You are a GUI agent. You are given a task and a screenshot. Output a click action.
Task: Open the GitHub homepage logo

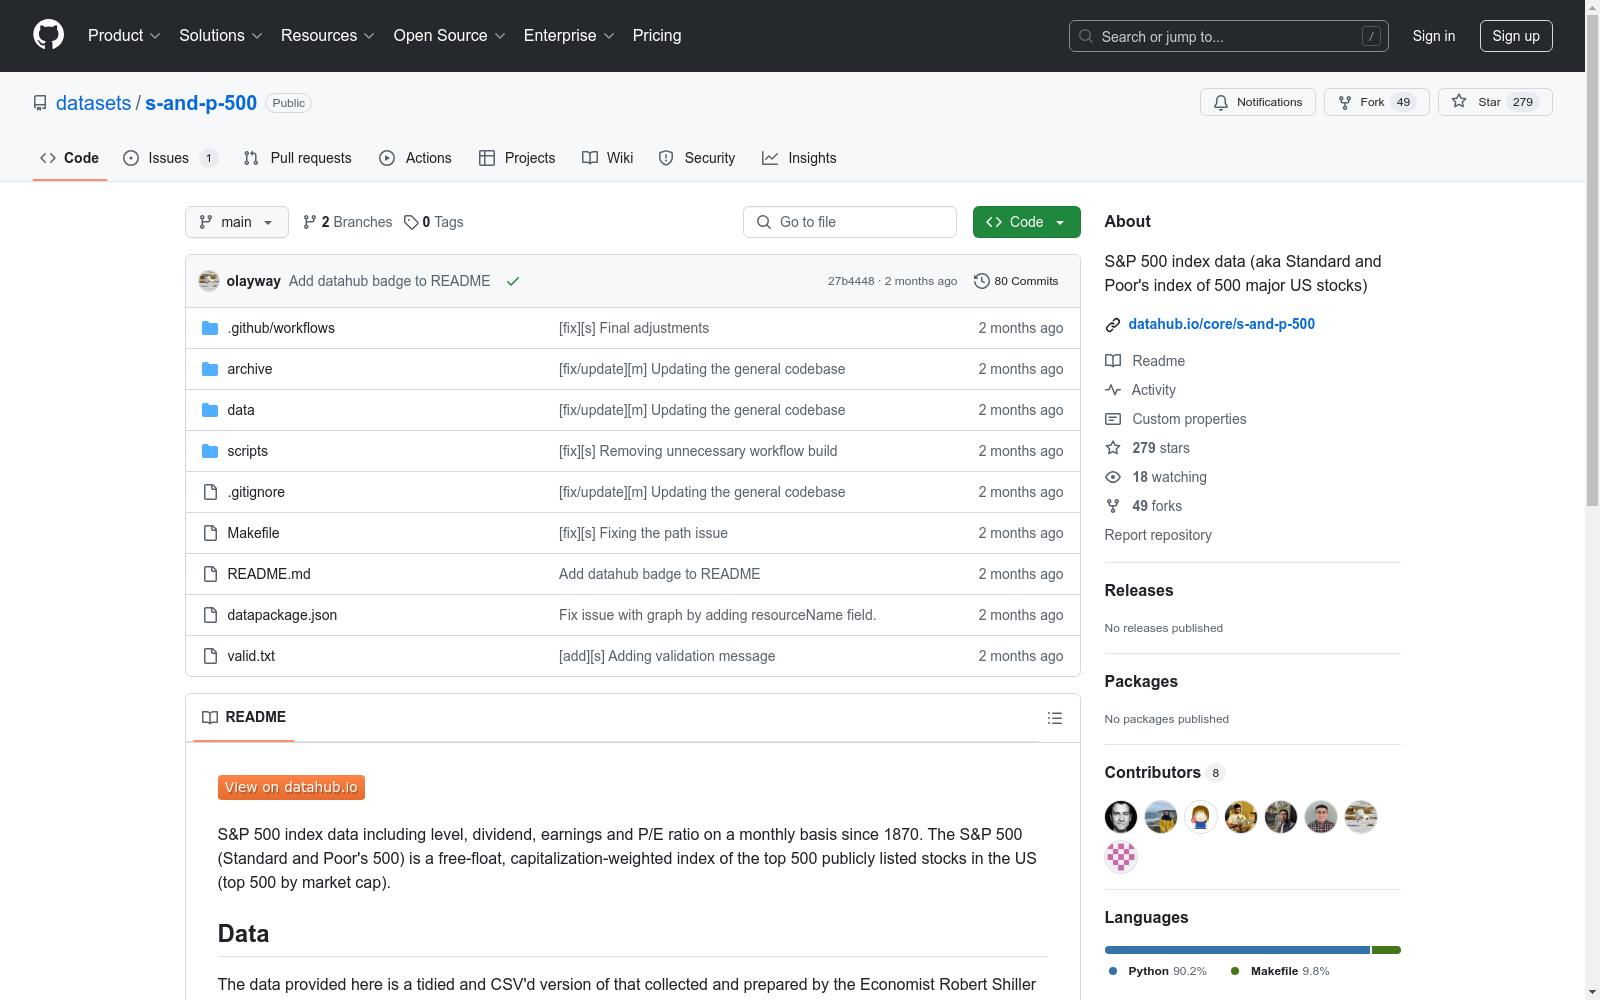click(x=48, y=35)
